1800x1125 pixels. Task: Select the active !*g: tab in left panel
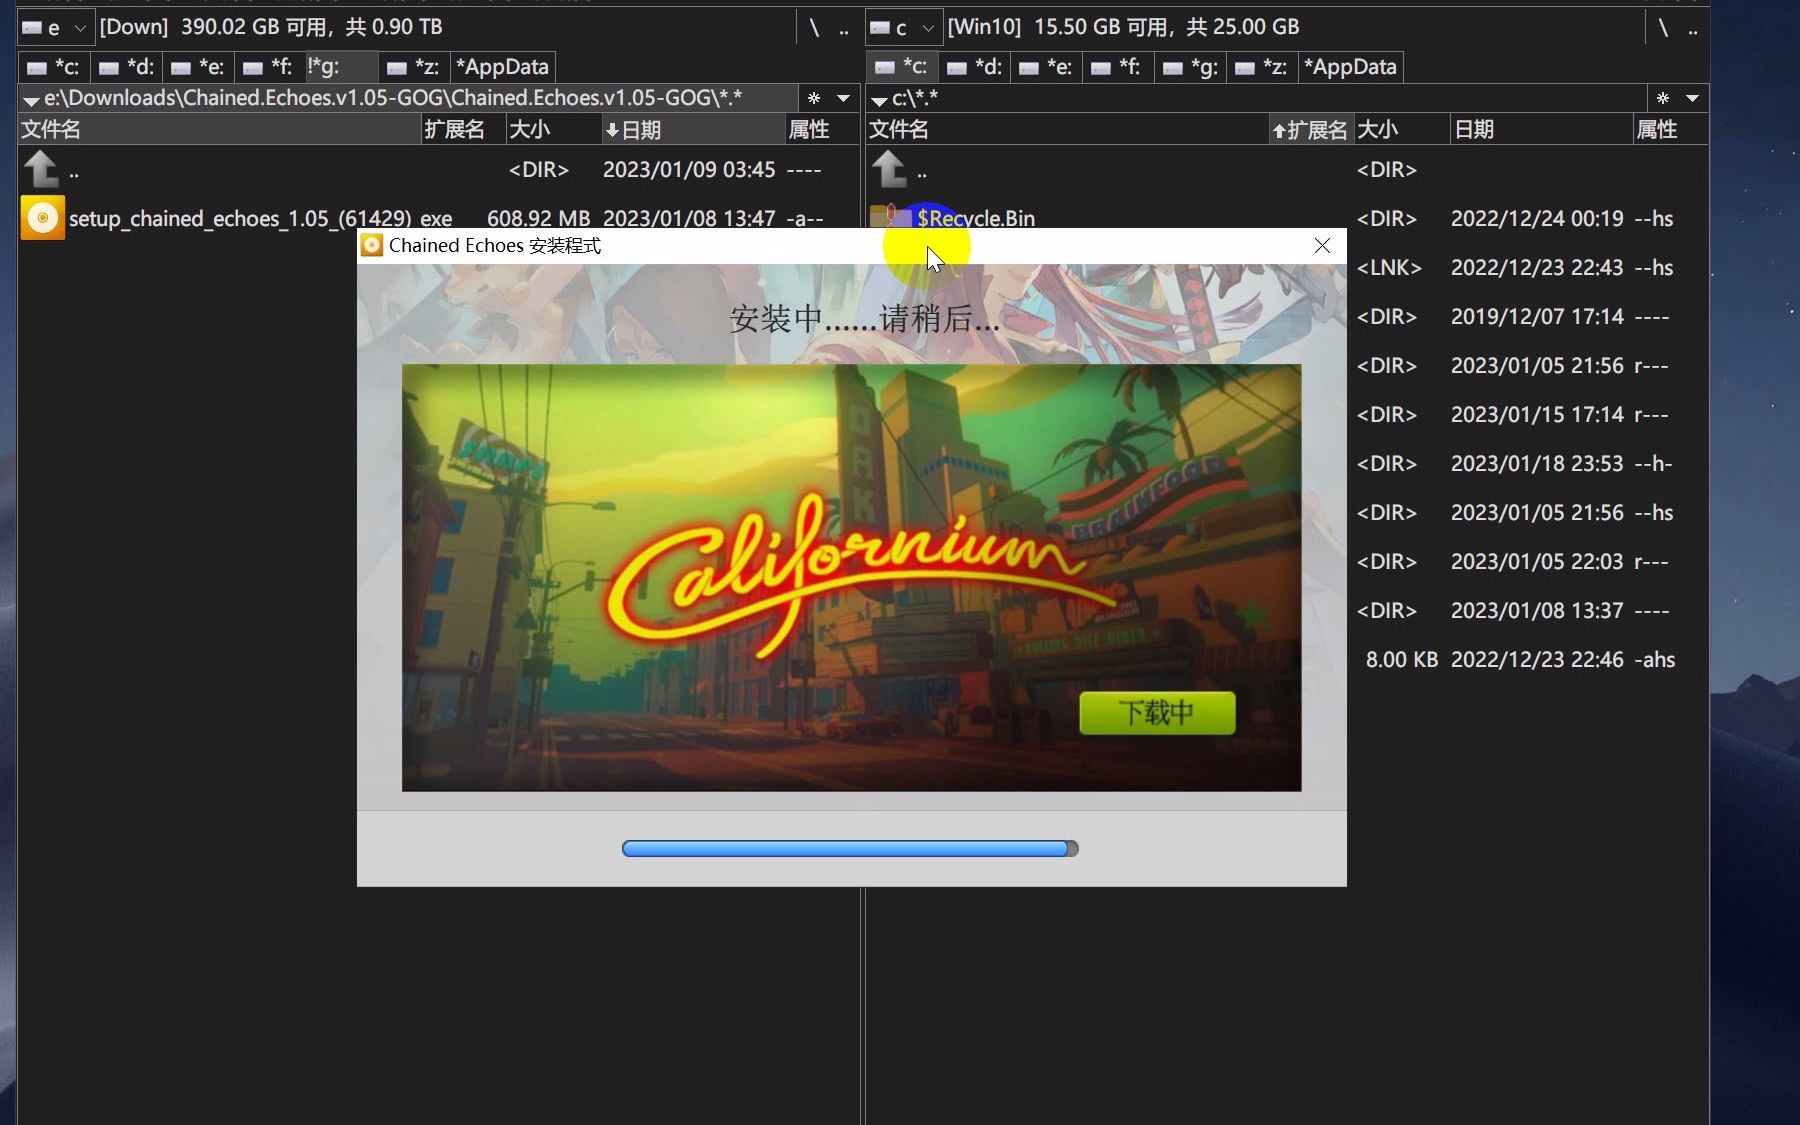[342, 67]
